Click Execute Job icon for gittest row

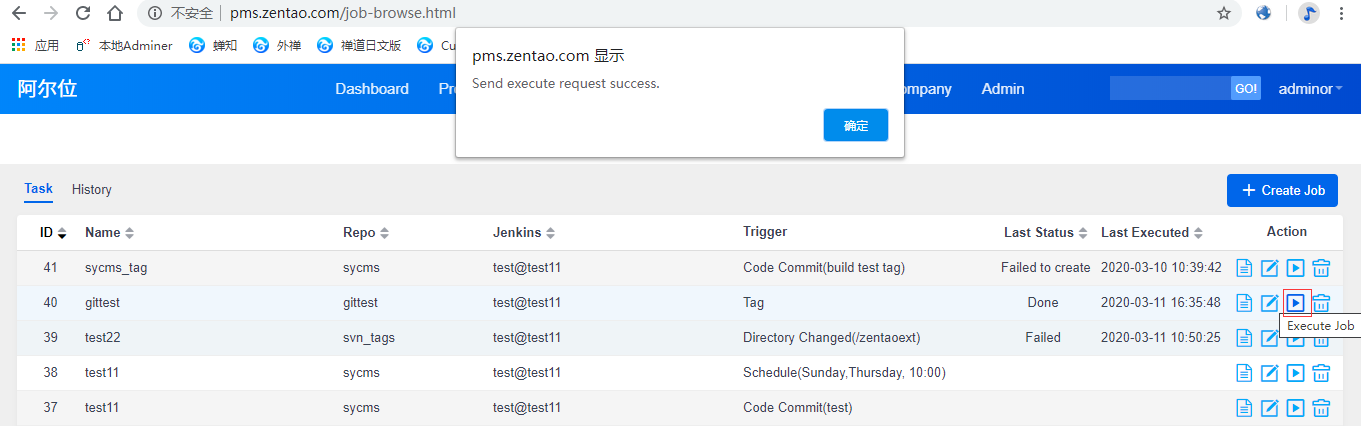click(x=1295, y=302)
